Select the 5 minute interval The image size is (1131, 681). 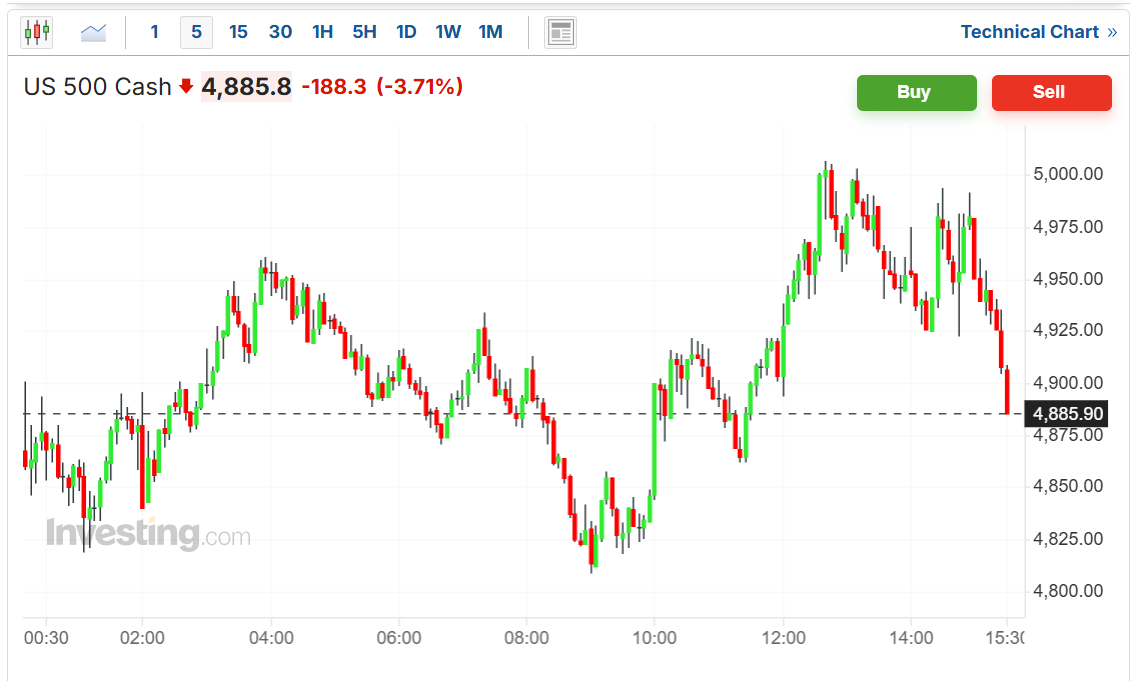pyautogui.click(x=196, y=32)
